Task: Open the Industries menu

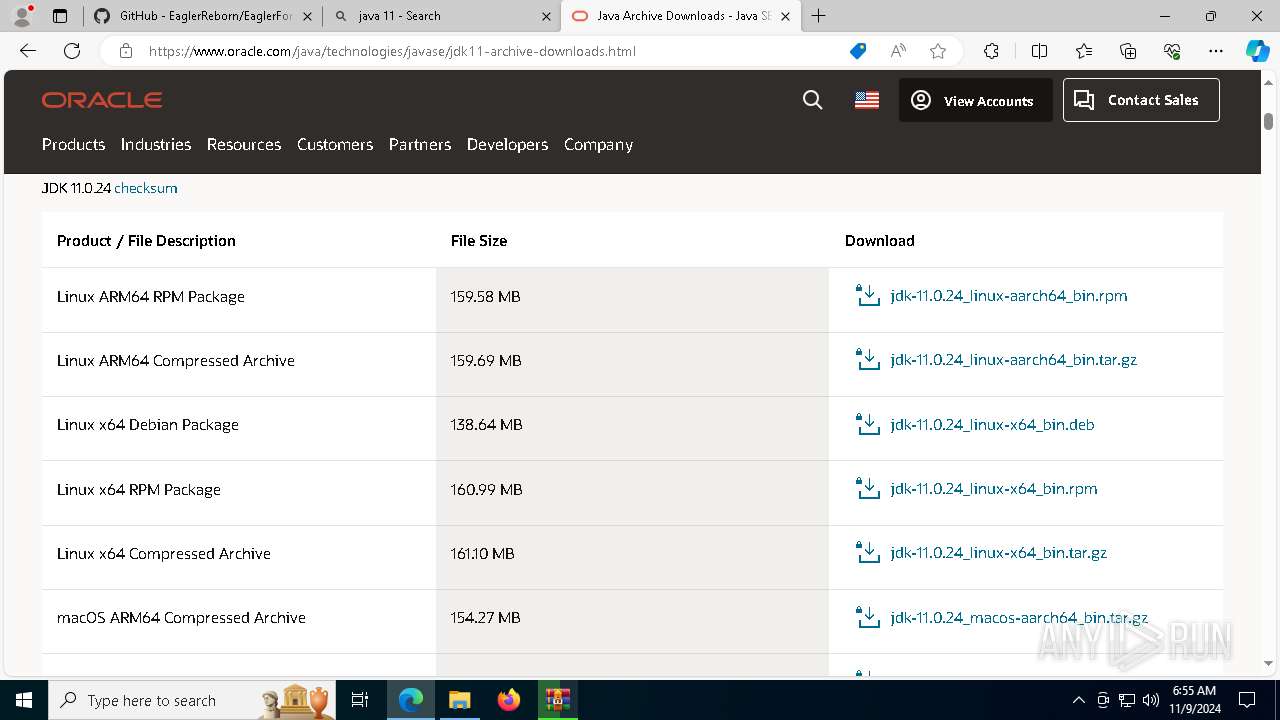Action: [x=156, y=144]
